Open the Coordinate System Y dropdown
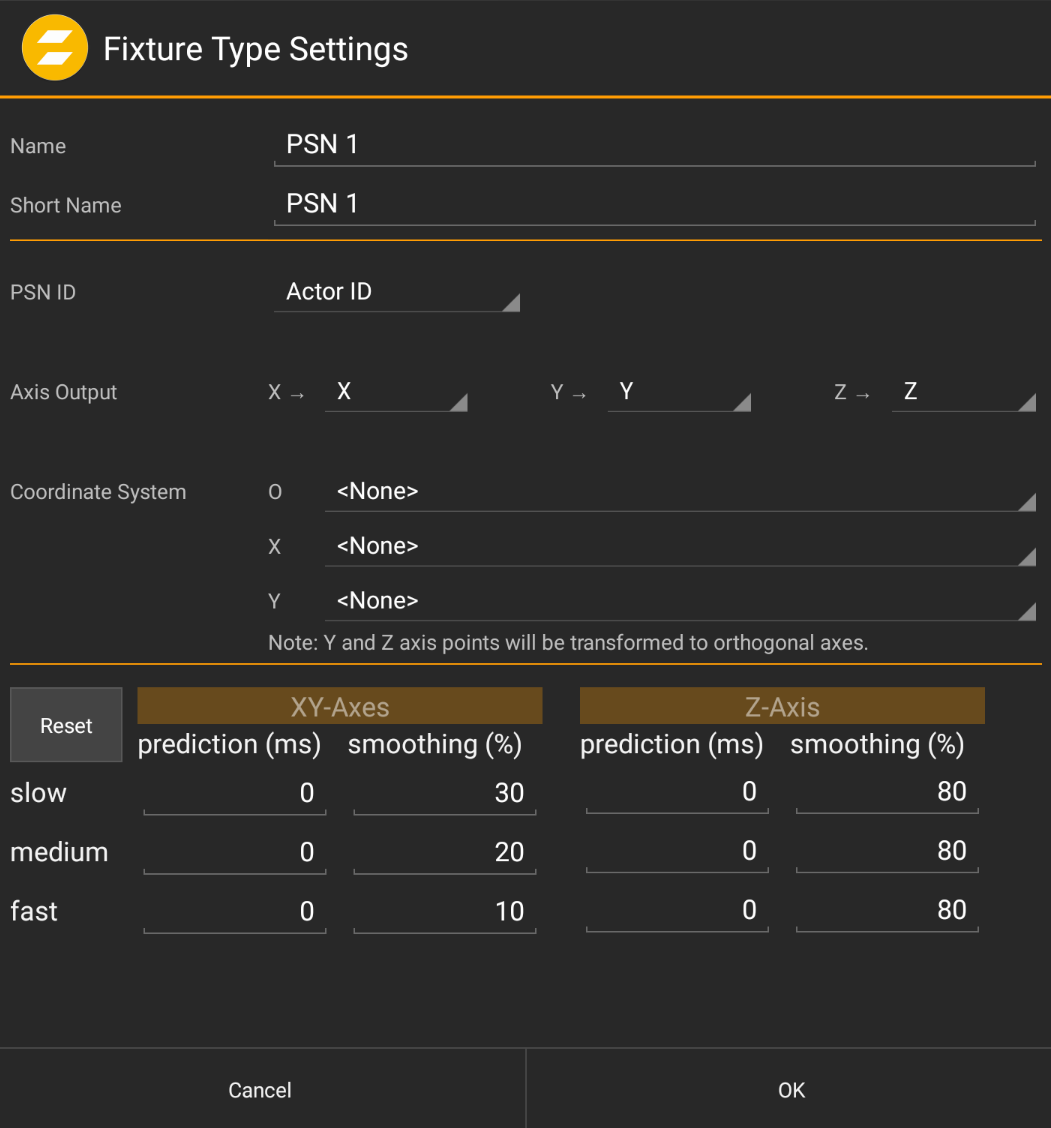The image size is (1051, 1128). tap(680, 600)
